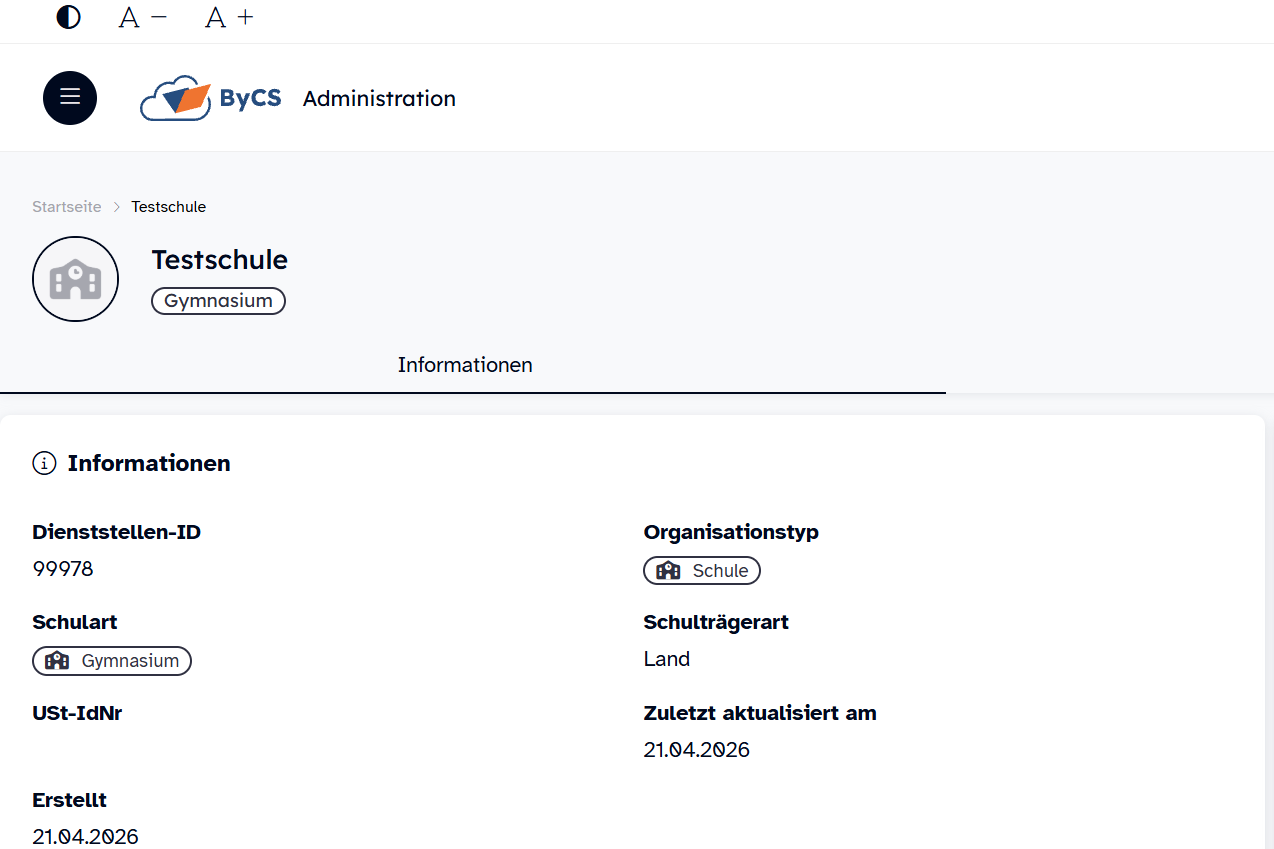Screen dimensions: 1274x849
Task: Toggle the Gymnasium badge under Schulart
Action: pos(111,660)
